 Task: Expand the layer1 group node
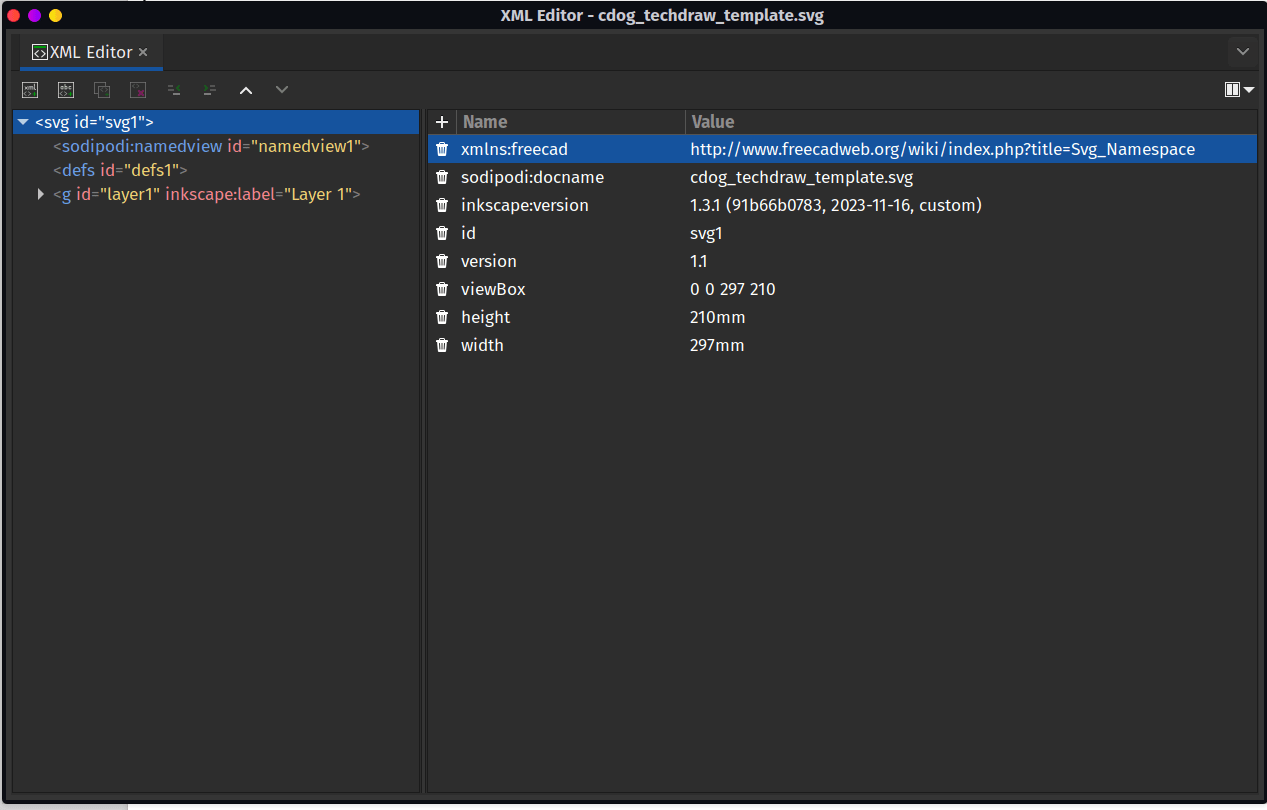[x=41, y=194]
